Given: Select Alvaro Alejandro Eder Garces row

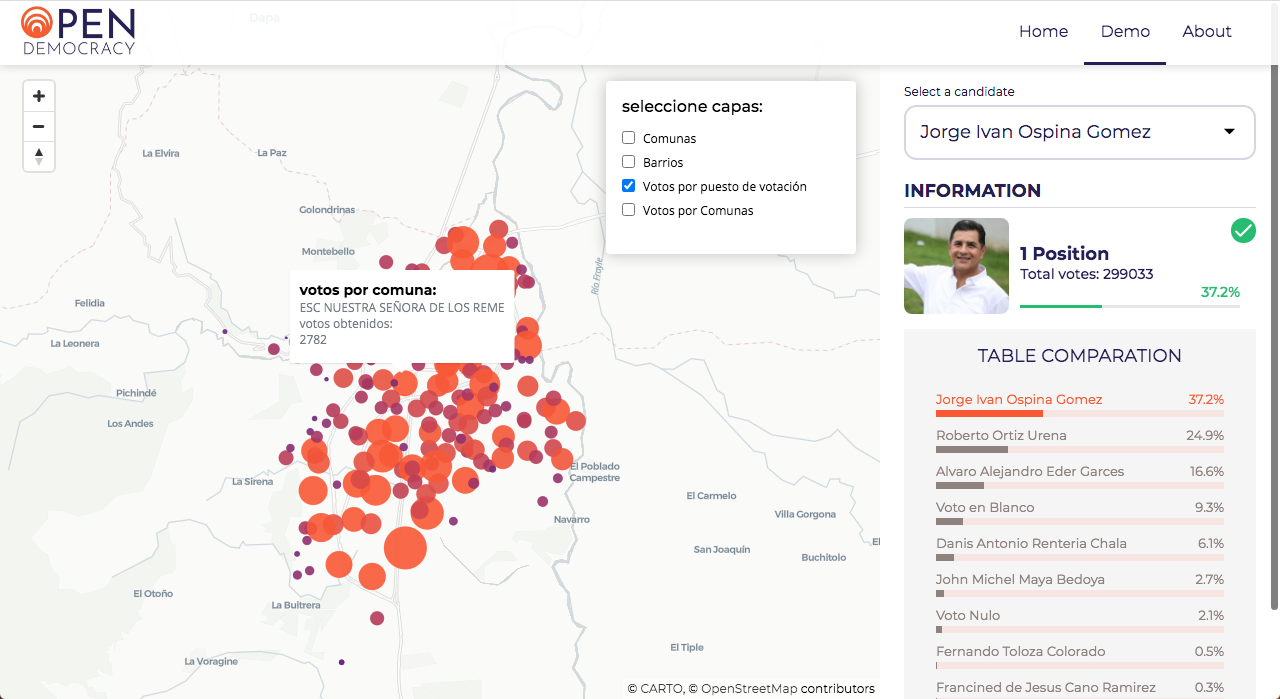Looking at the screenshot, I should (x=1080, y=477).
